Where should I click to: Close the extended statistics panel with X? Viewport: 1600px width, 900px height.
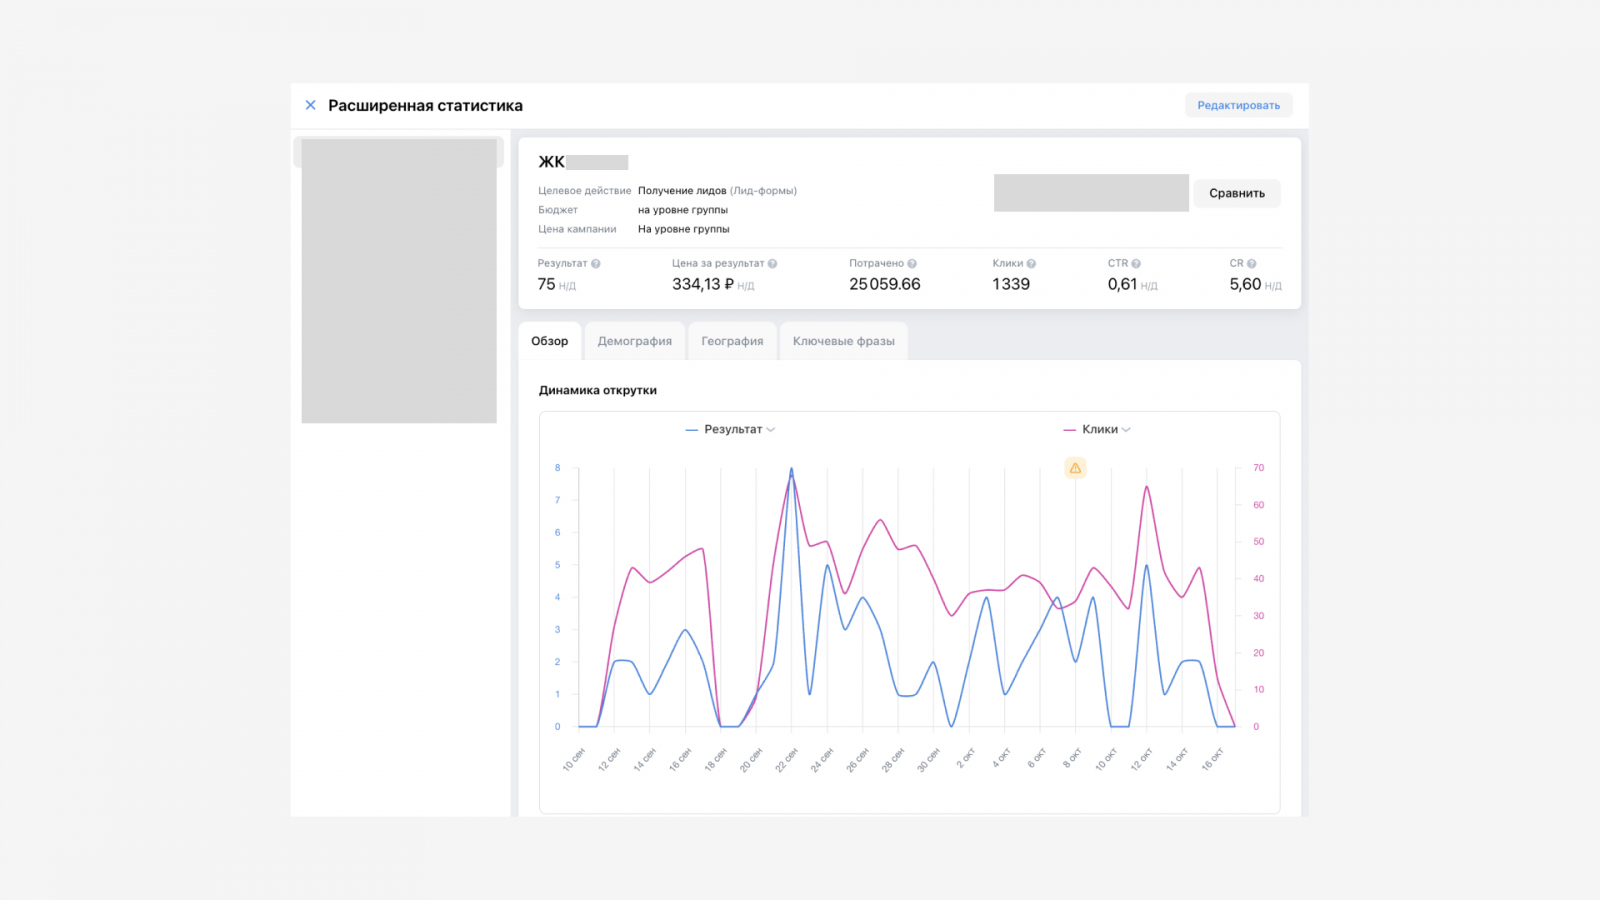(310, 105)
